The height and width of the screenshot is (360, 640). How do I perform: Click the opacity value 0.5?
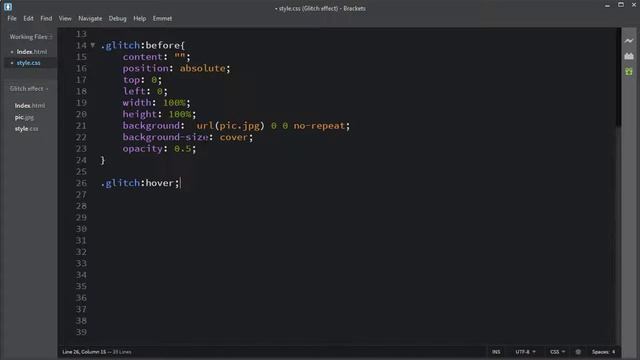[x=182, y=149]
